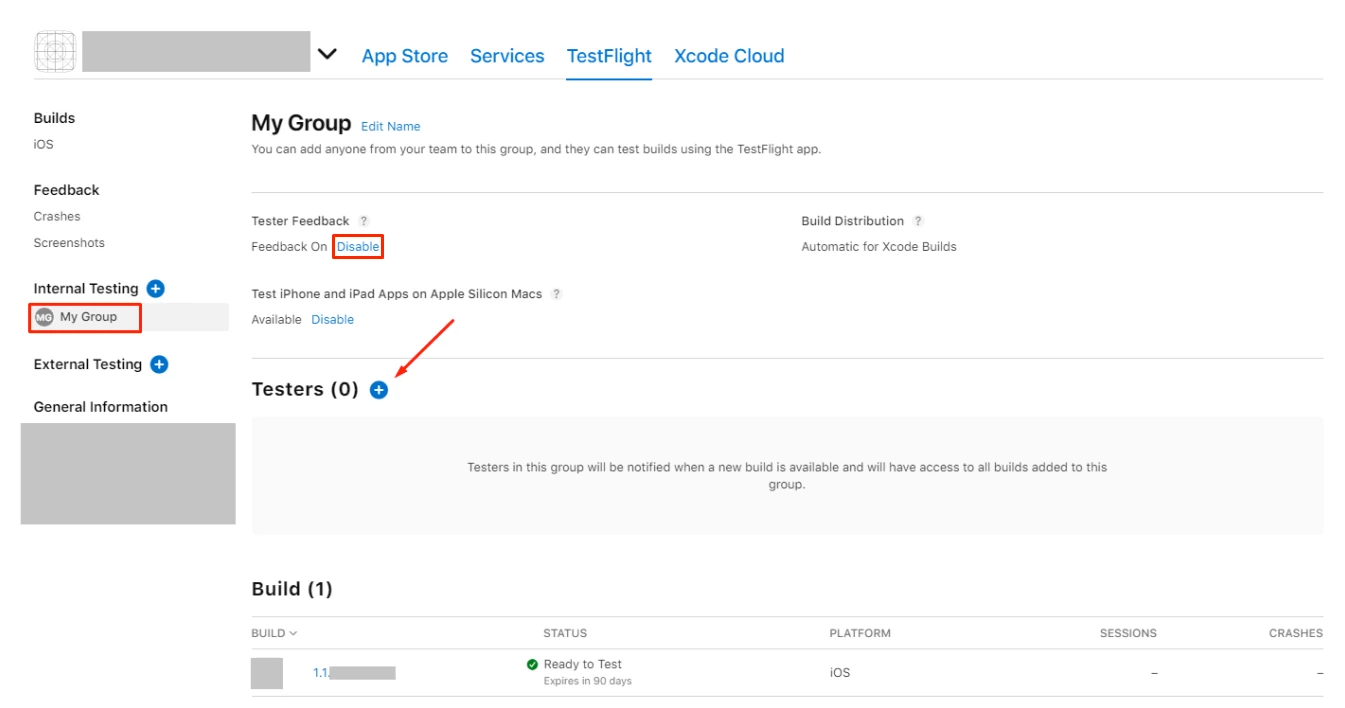Click the Build (1) heading

pyautogui.click(x=292, y=589)
